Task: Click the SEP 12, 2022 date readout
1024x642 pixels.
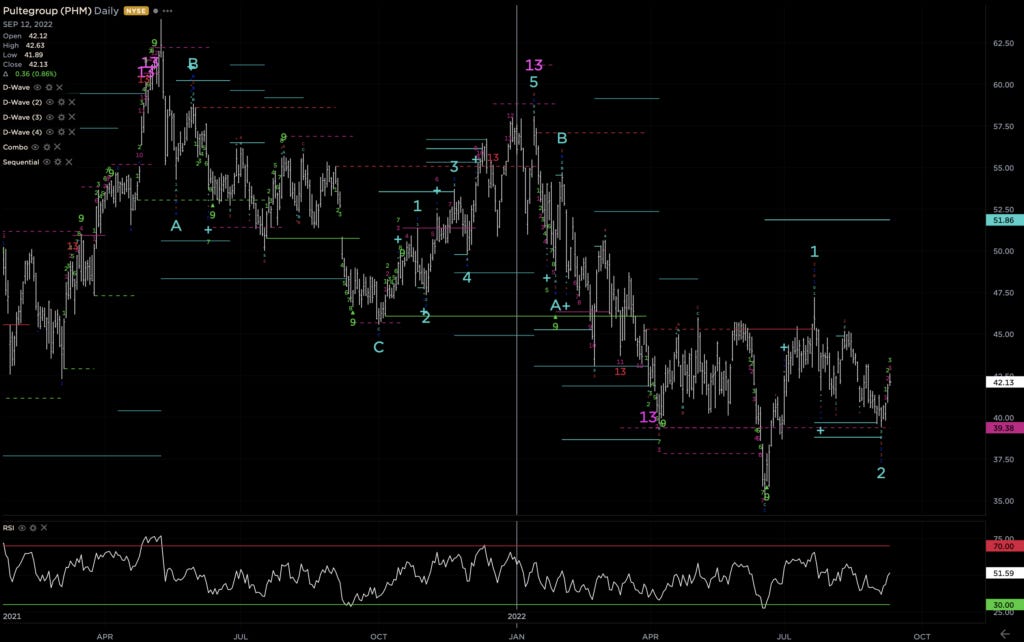Action: 27,25
